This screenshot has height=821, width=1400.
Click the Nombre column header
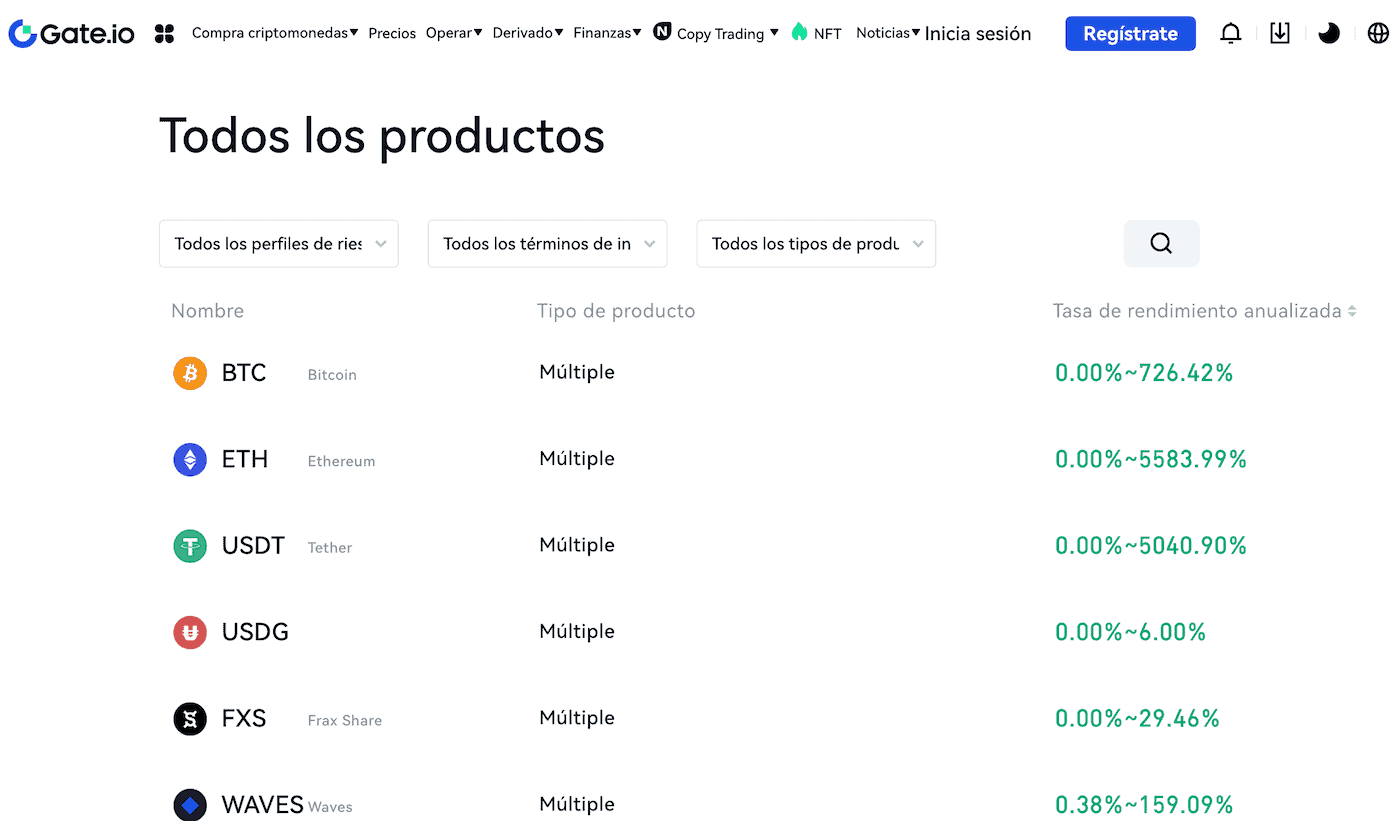(x=207, y=311)
